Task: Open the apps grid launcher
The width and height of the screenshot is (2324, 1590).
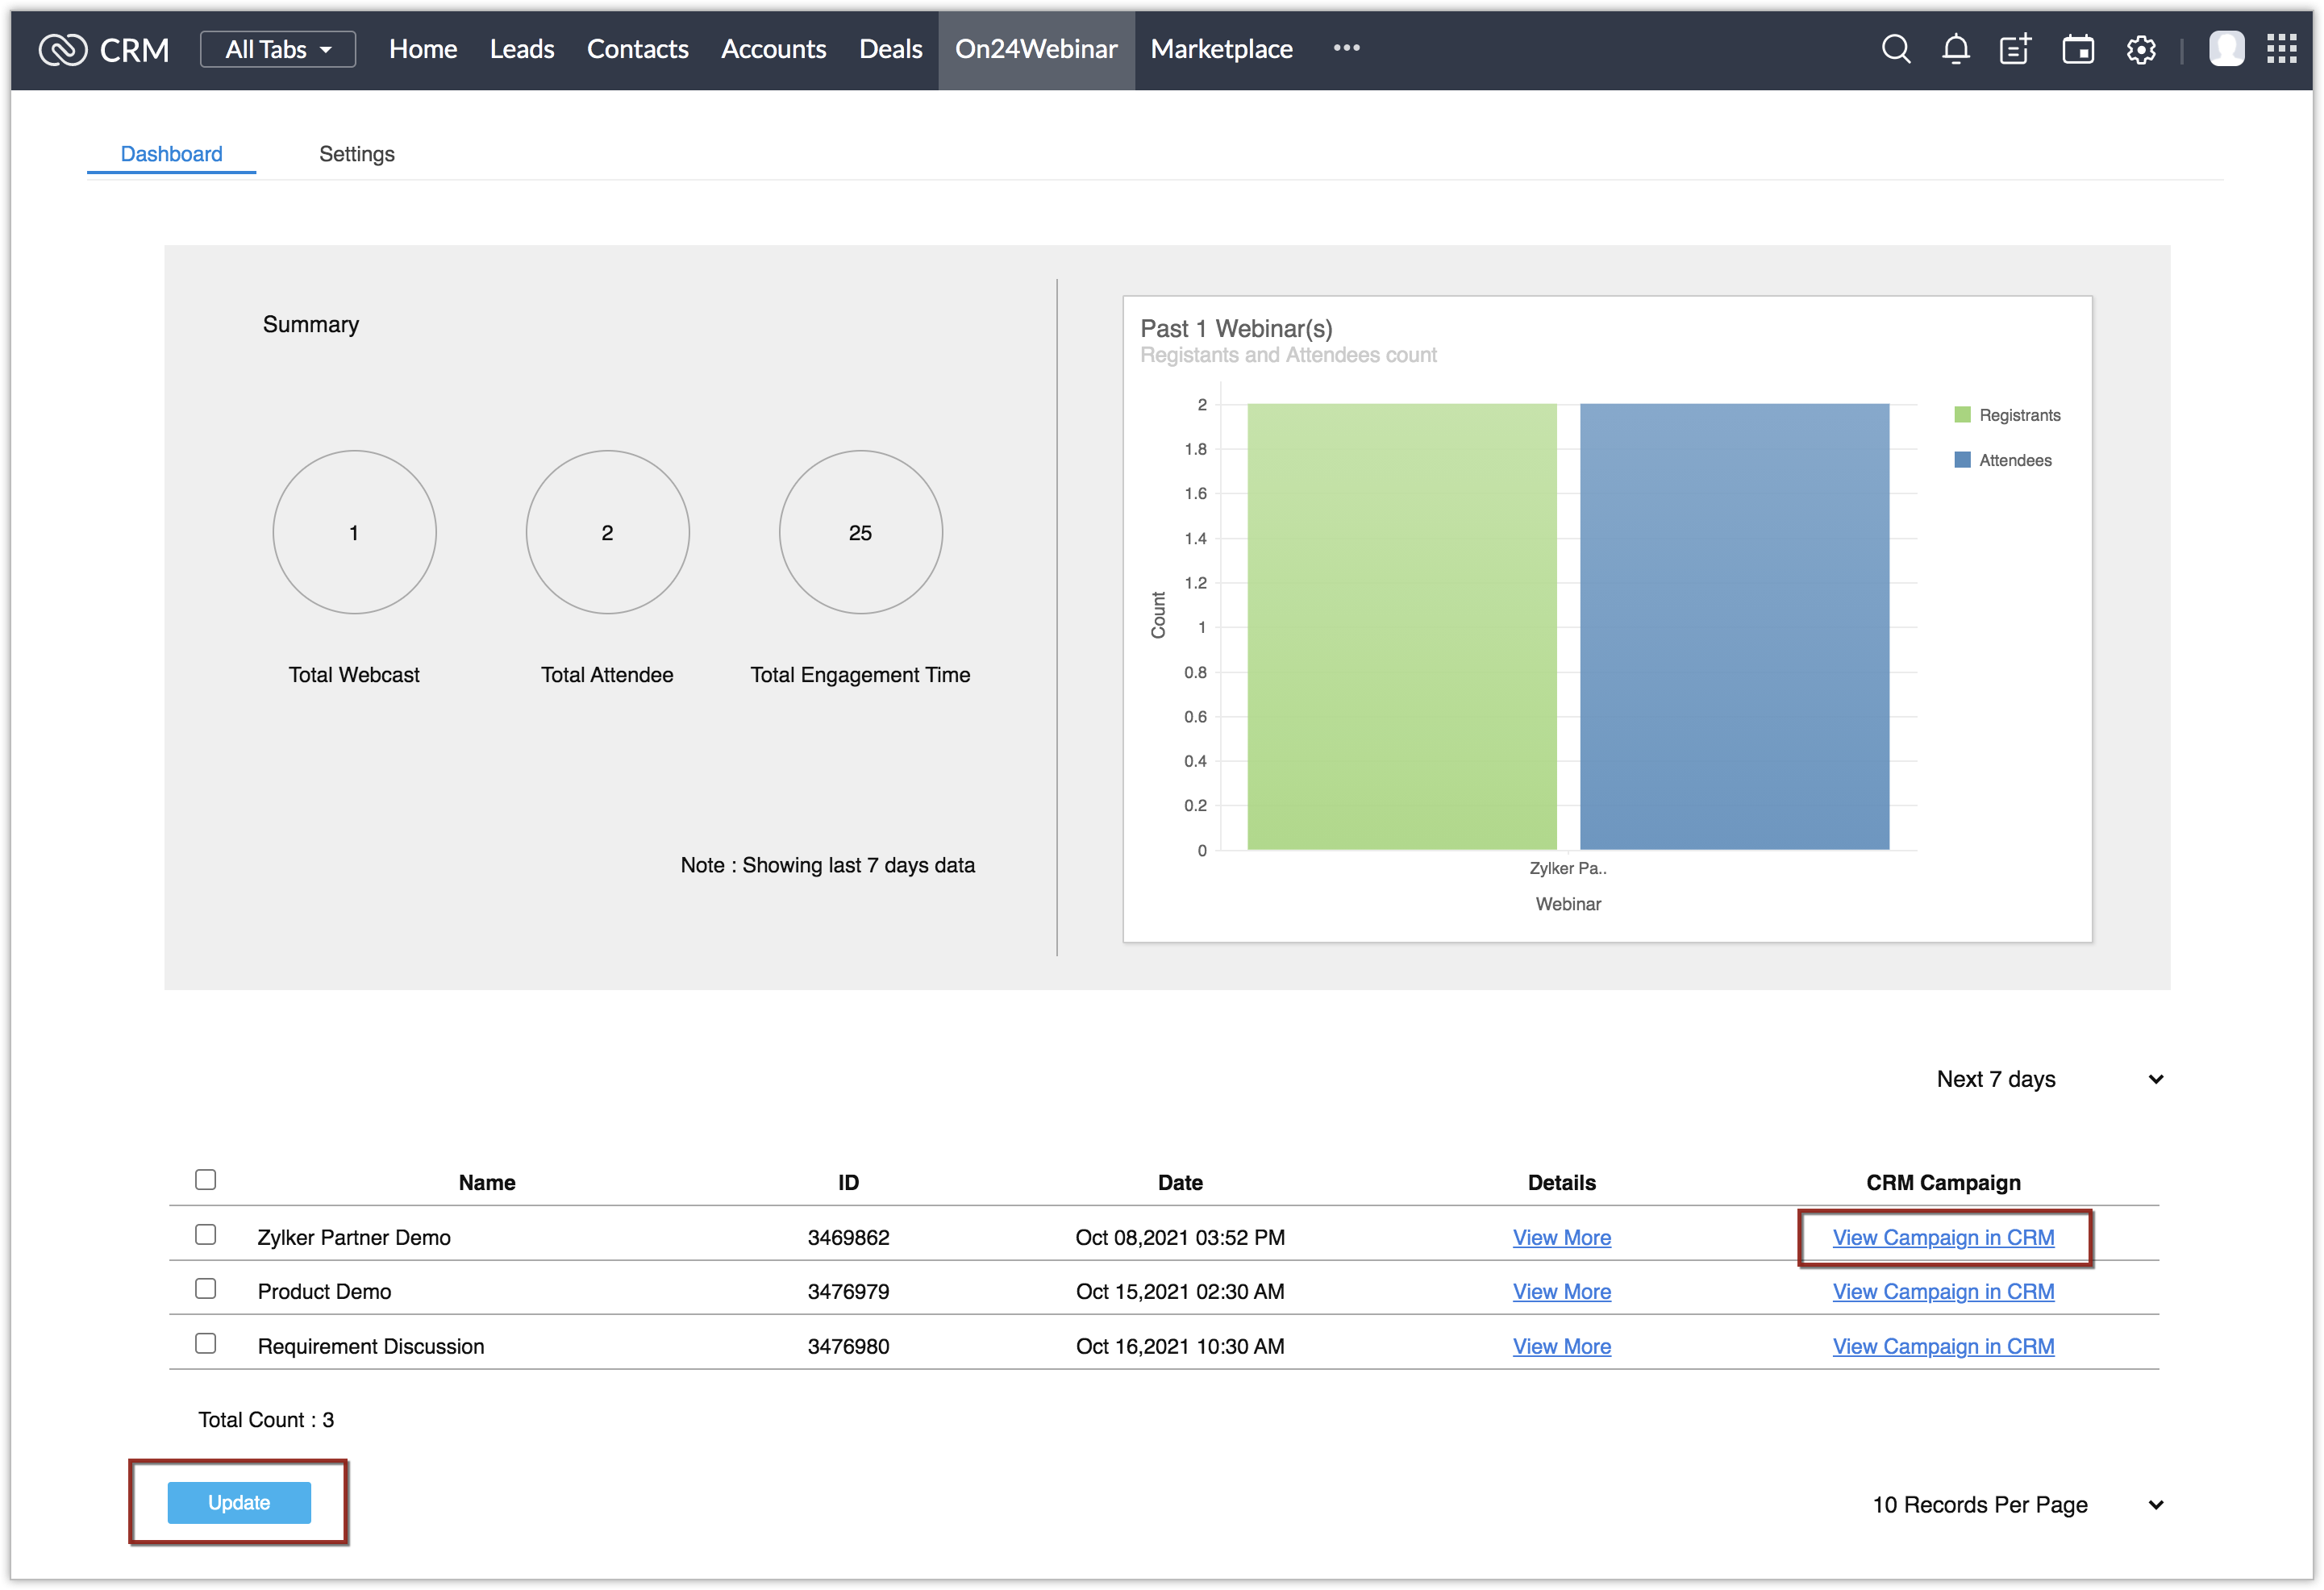Action: point(2282,48)
